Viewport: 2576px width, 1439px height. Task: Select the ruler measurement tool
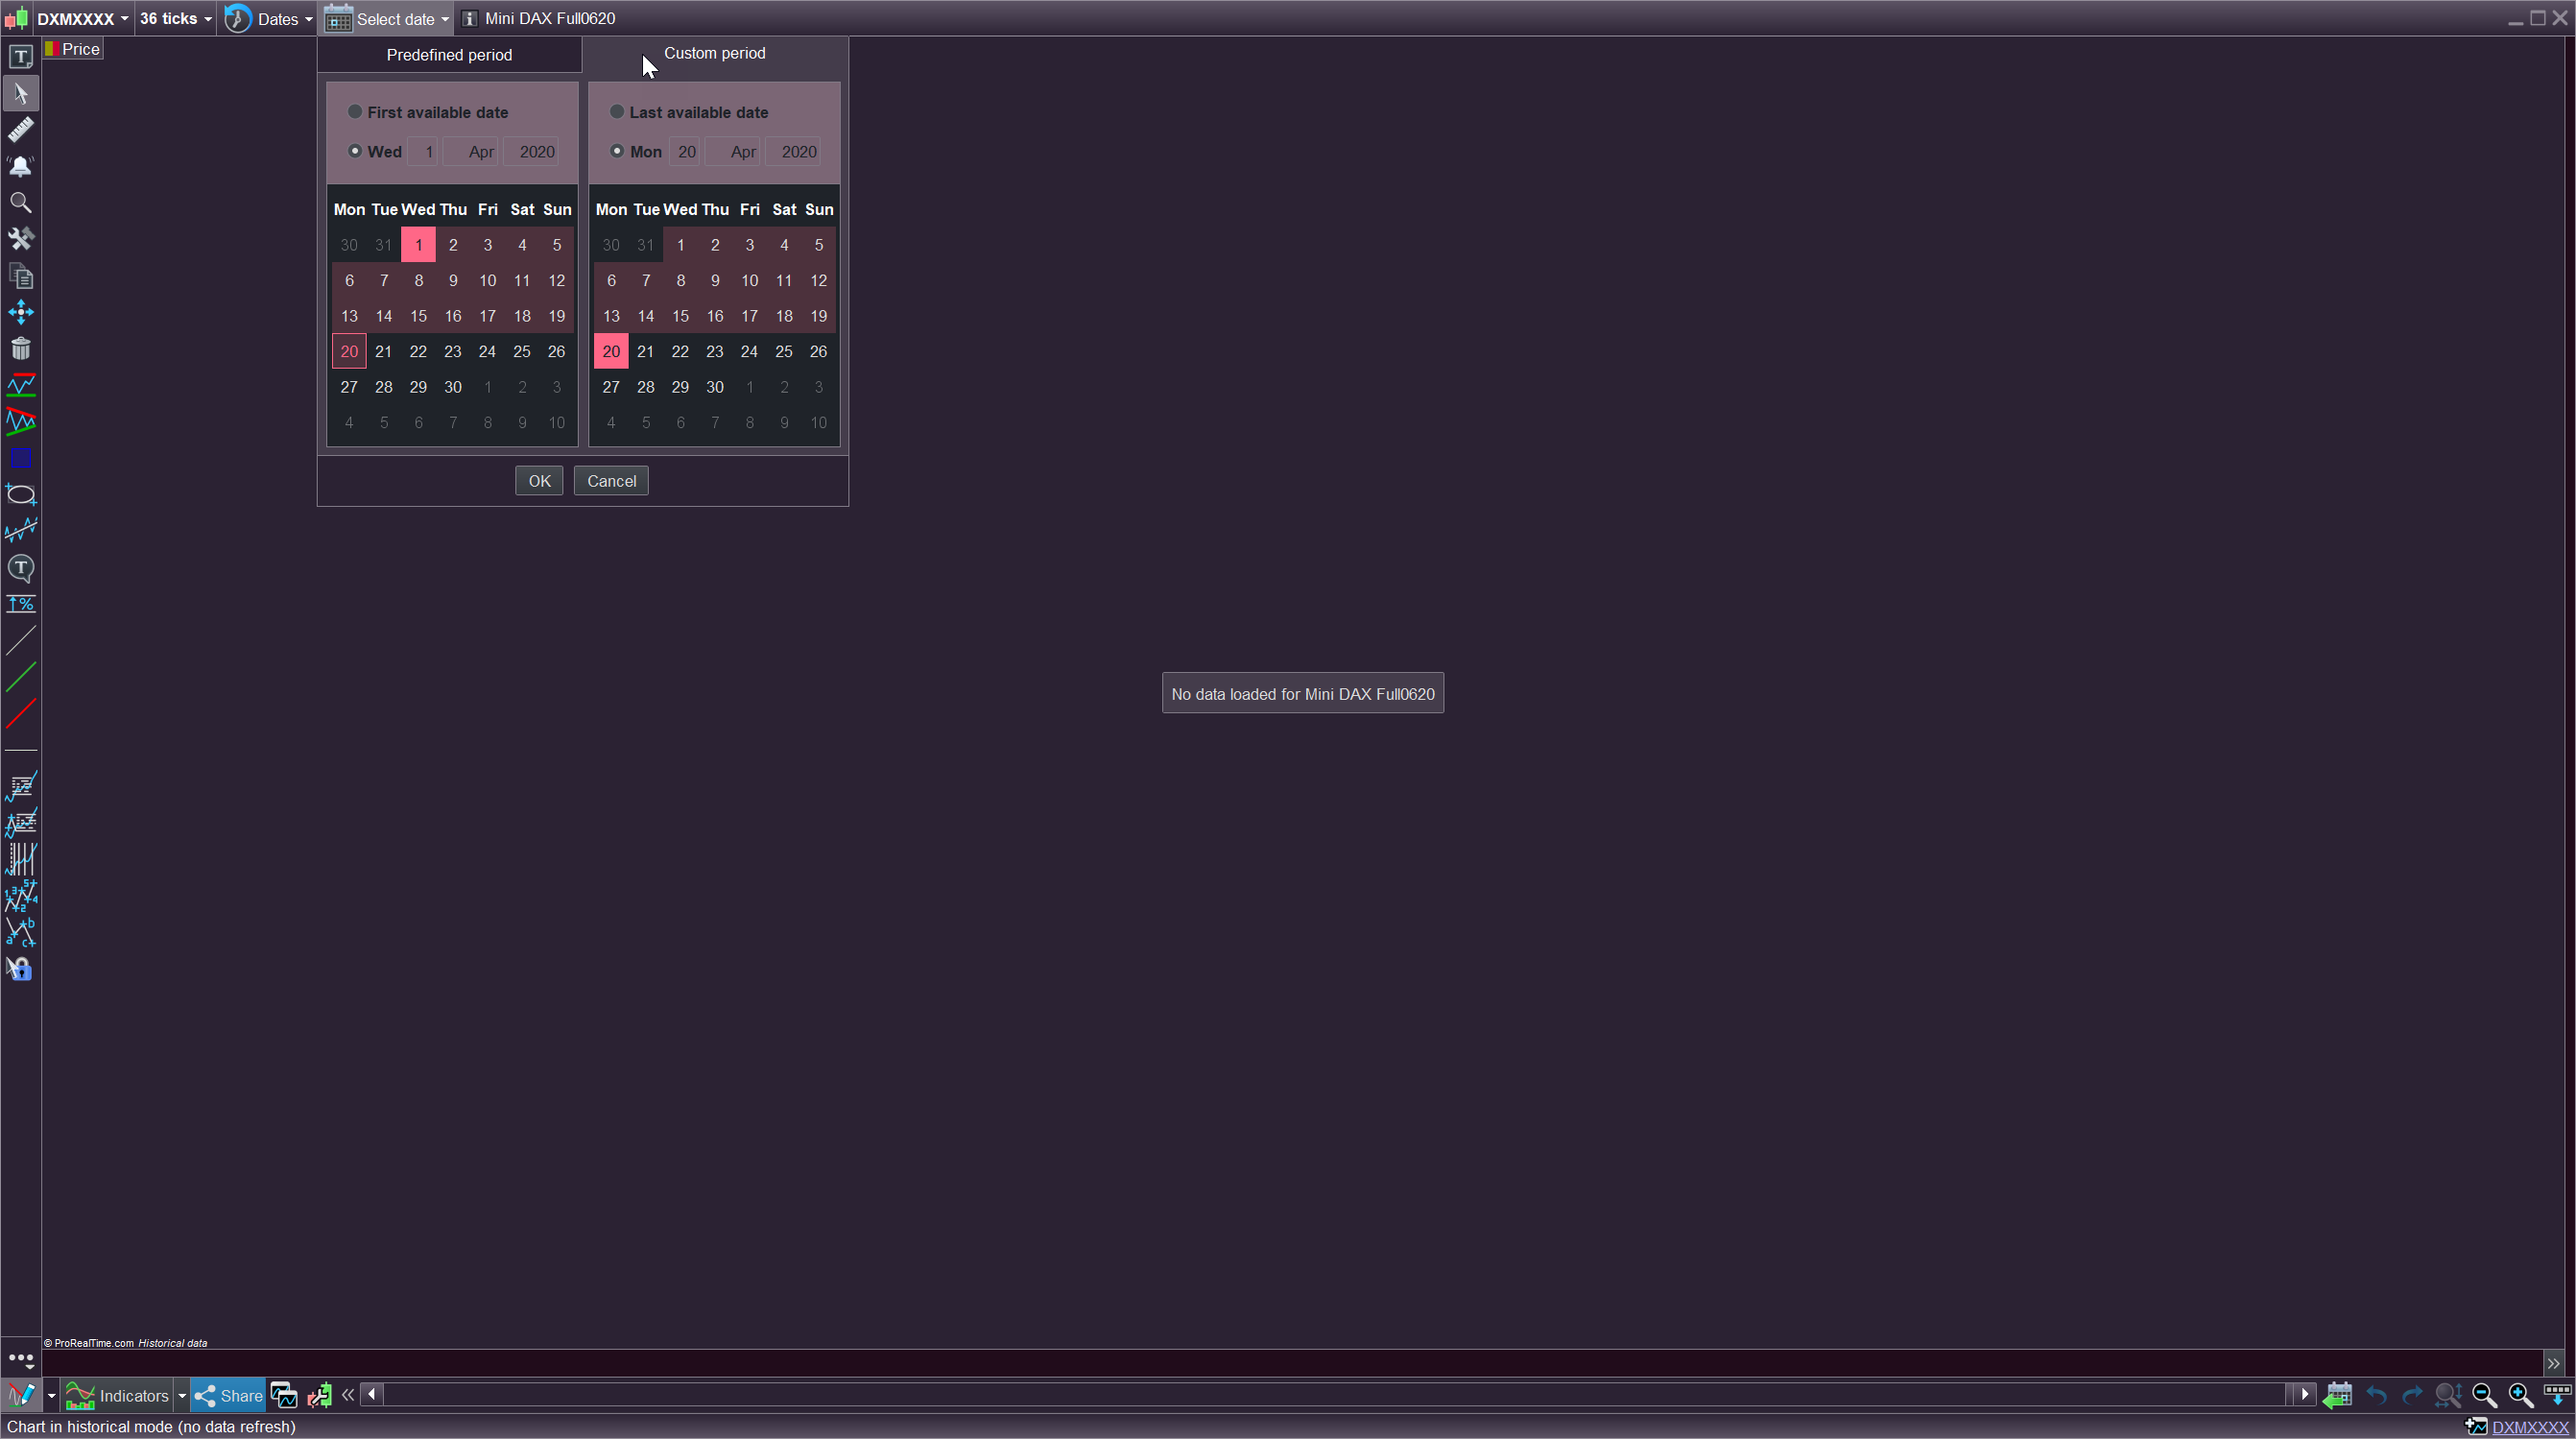tap(20, 129)
